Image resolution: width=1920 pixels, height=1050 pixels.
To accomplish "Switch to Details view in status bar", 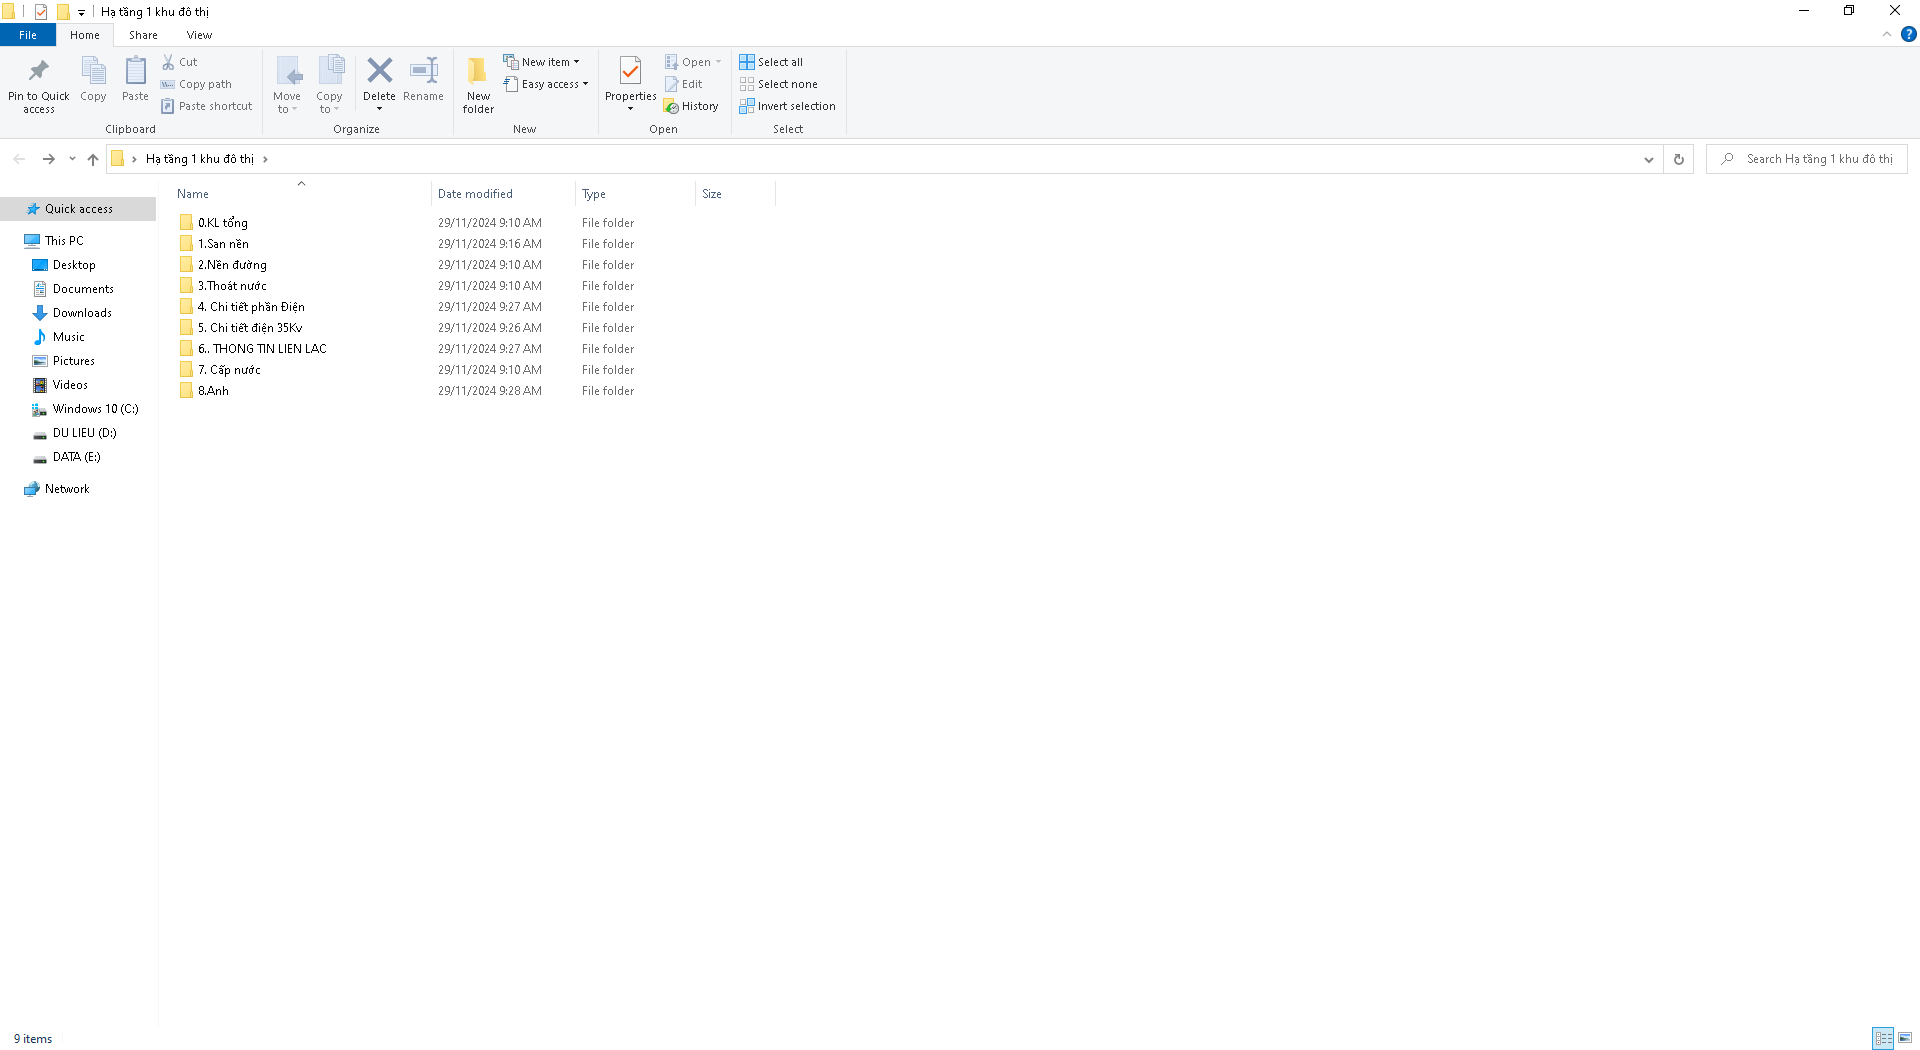I will pyautogui.click(x=1883, y=1038).
